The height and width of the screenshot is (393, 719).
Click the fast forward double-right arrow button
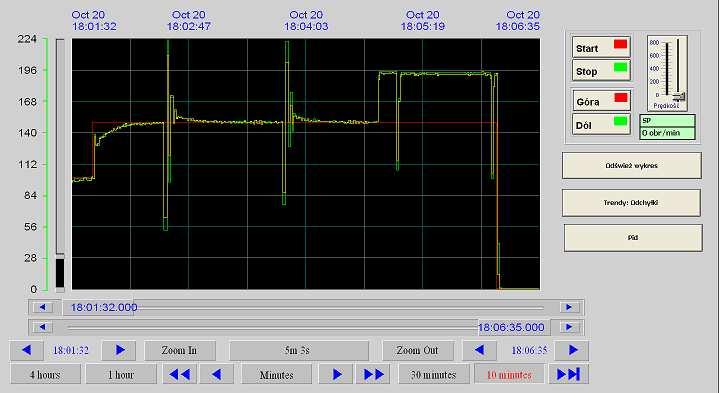pos(374,374)
